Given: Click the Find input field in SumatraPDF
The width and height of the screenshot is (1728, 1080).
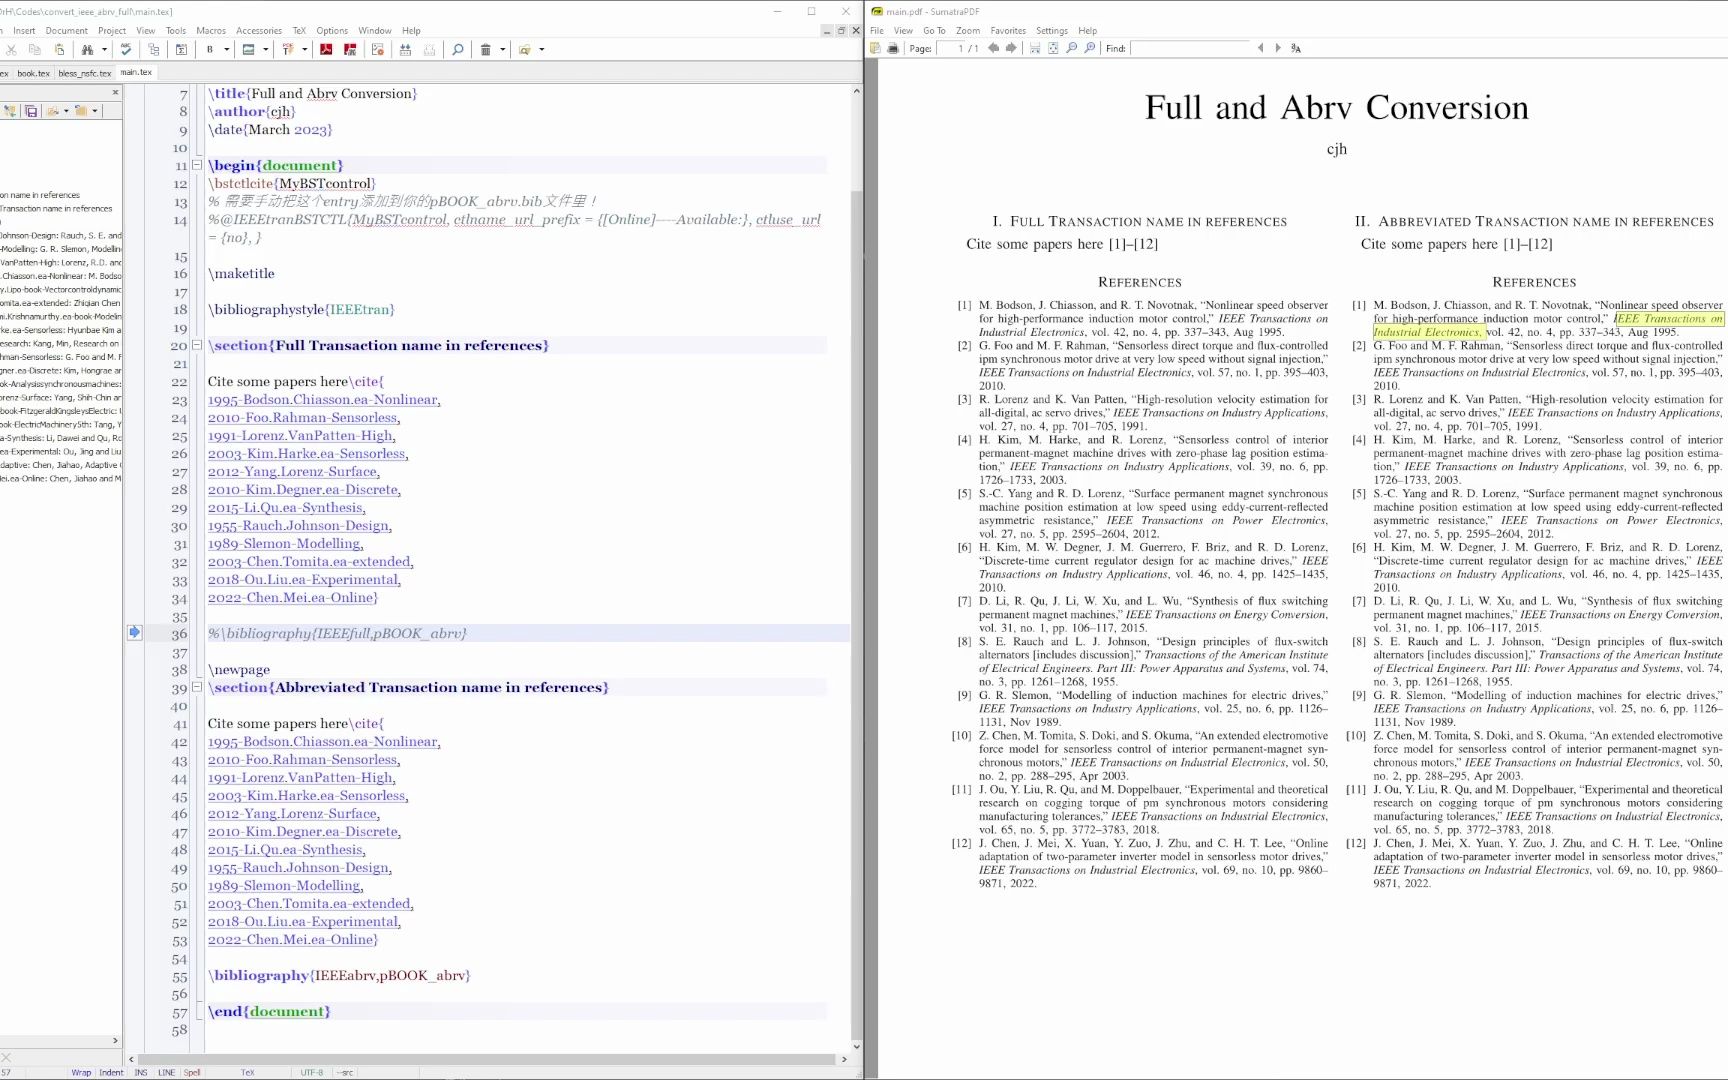Looking at the screenshot, I should 1190,48.
